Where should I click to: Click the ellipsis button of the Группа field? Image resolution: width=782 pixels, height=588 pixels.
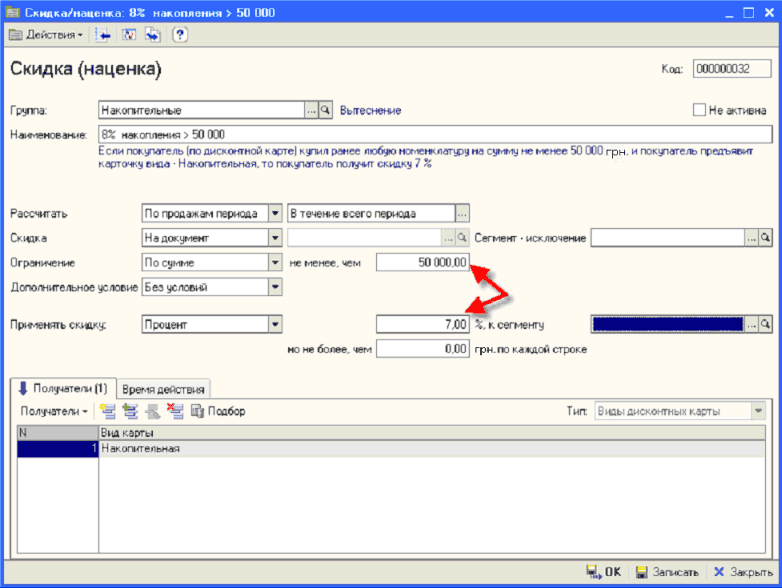311,110
